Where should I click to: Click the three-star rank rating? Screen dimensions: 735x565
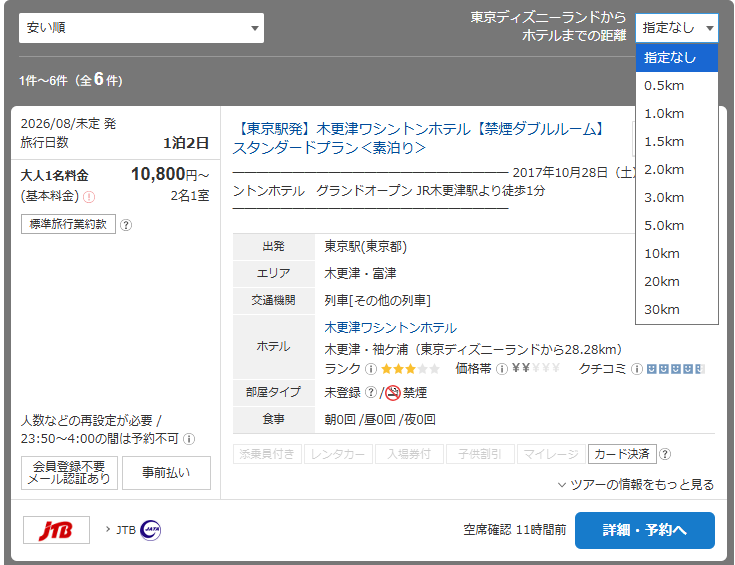pos(411,369)
